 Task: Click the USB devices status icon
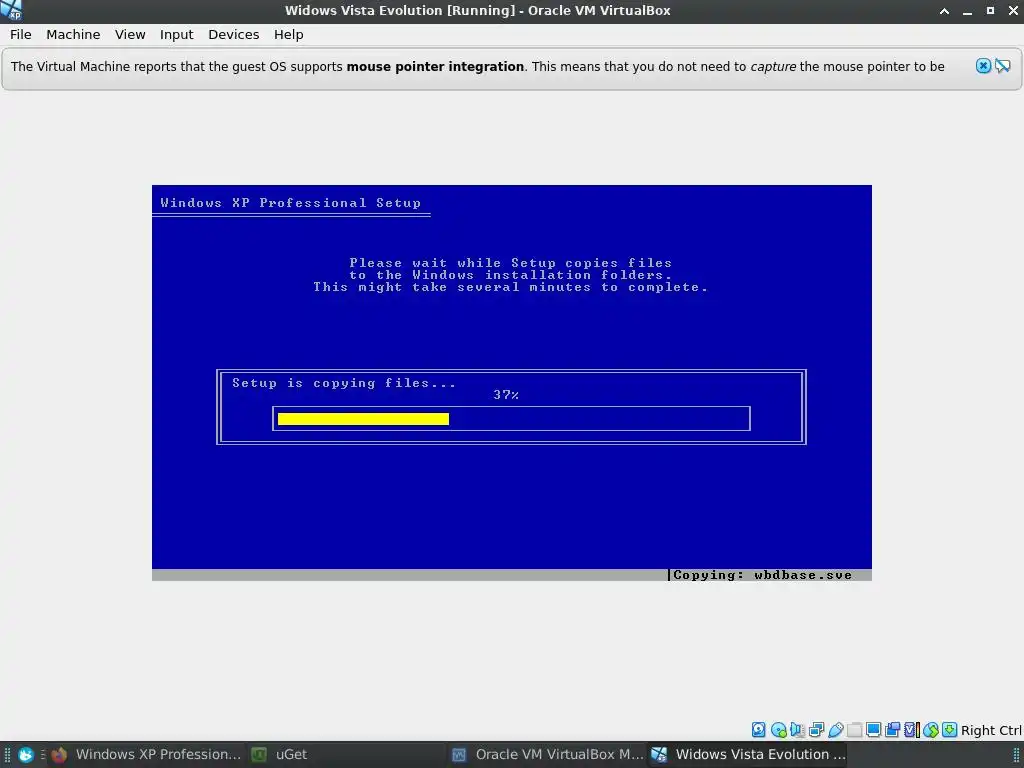tap(835, 729)
